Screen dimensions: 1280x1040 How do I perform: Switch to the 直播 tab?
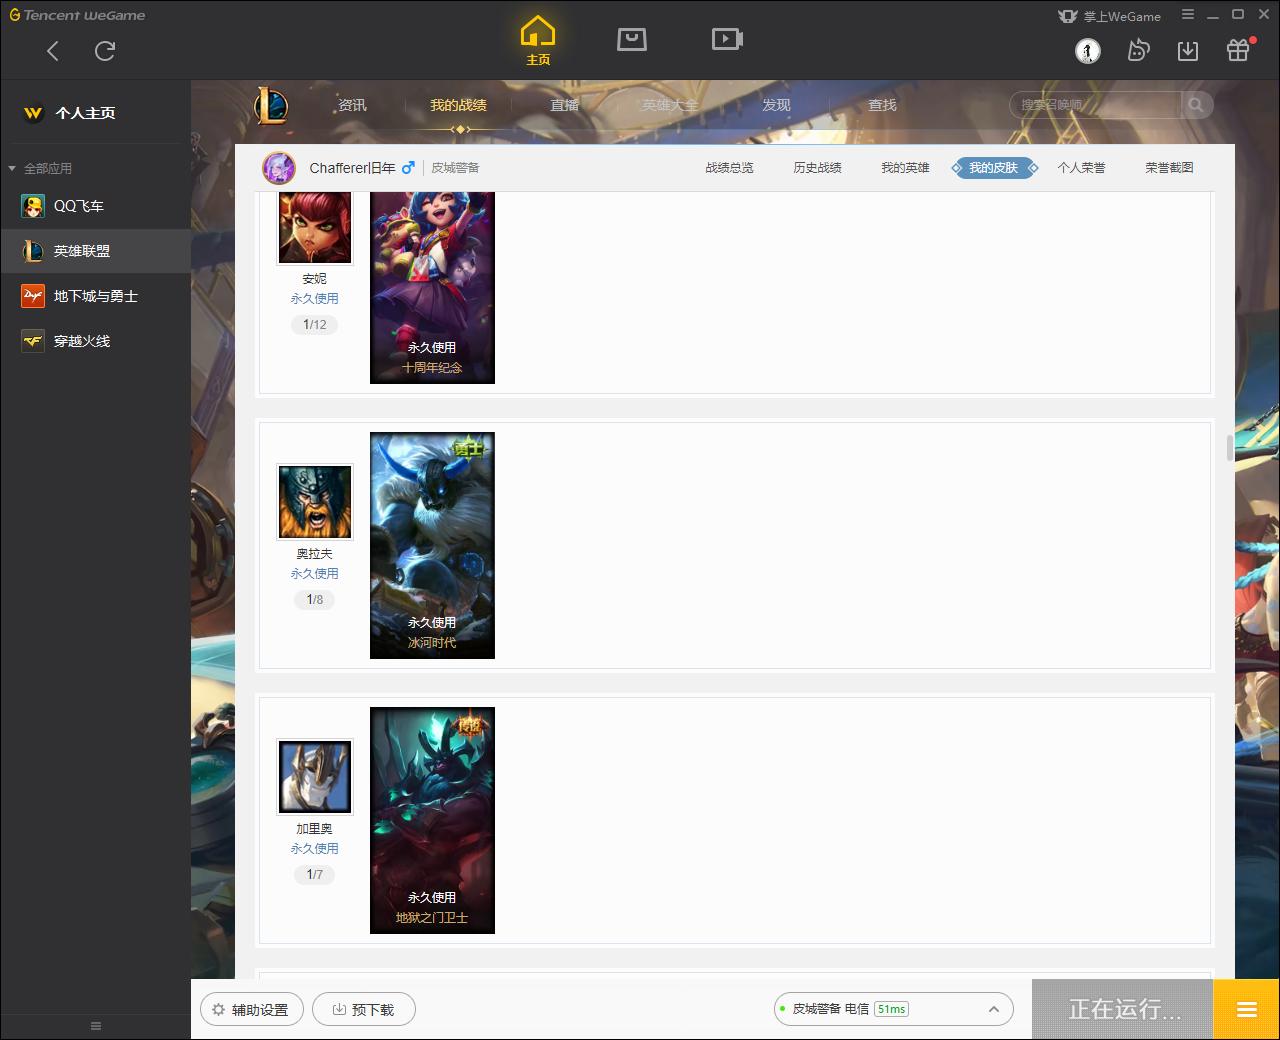coord(564,105)
